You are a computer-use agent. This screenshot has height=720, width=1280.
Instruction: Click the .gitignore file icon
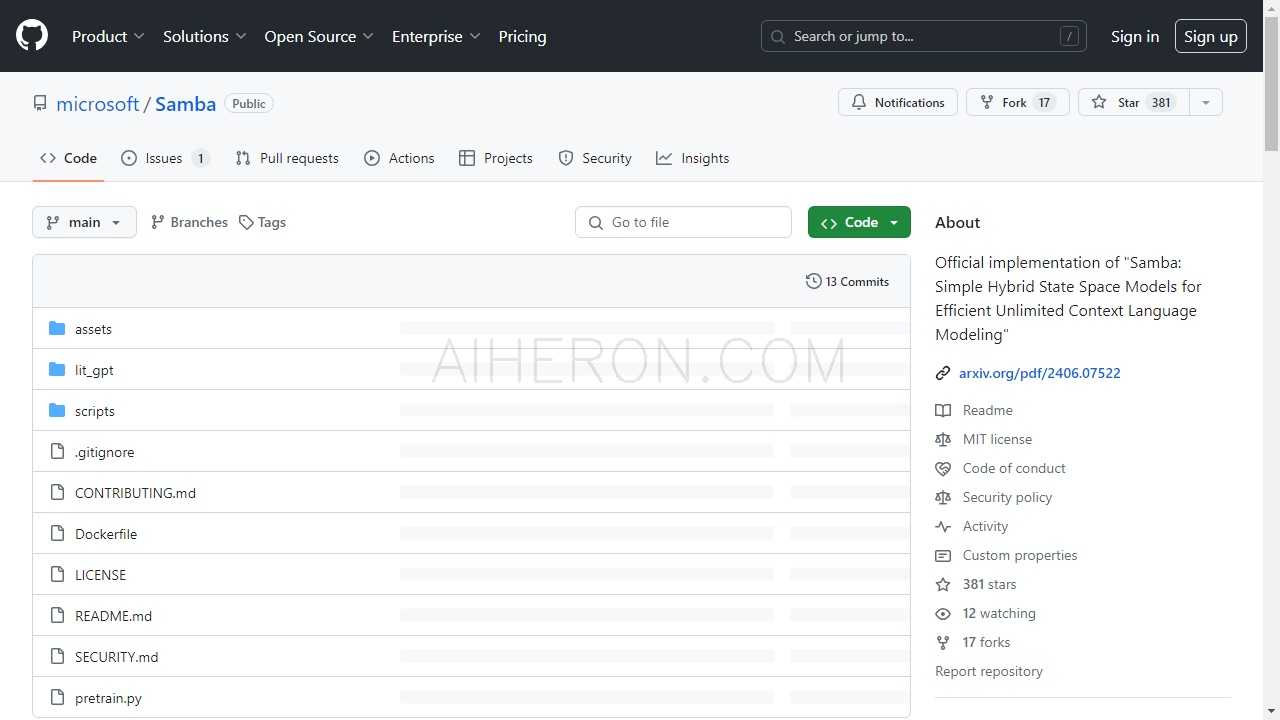click(57, 452)
